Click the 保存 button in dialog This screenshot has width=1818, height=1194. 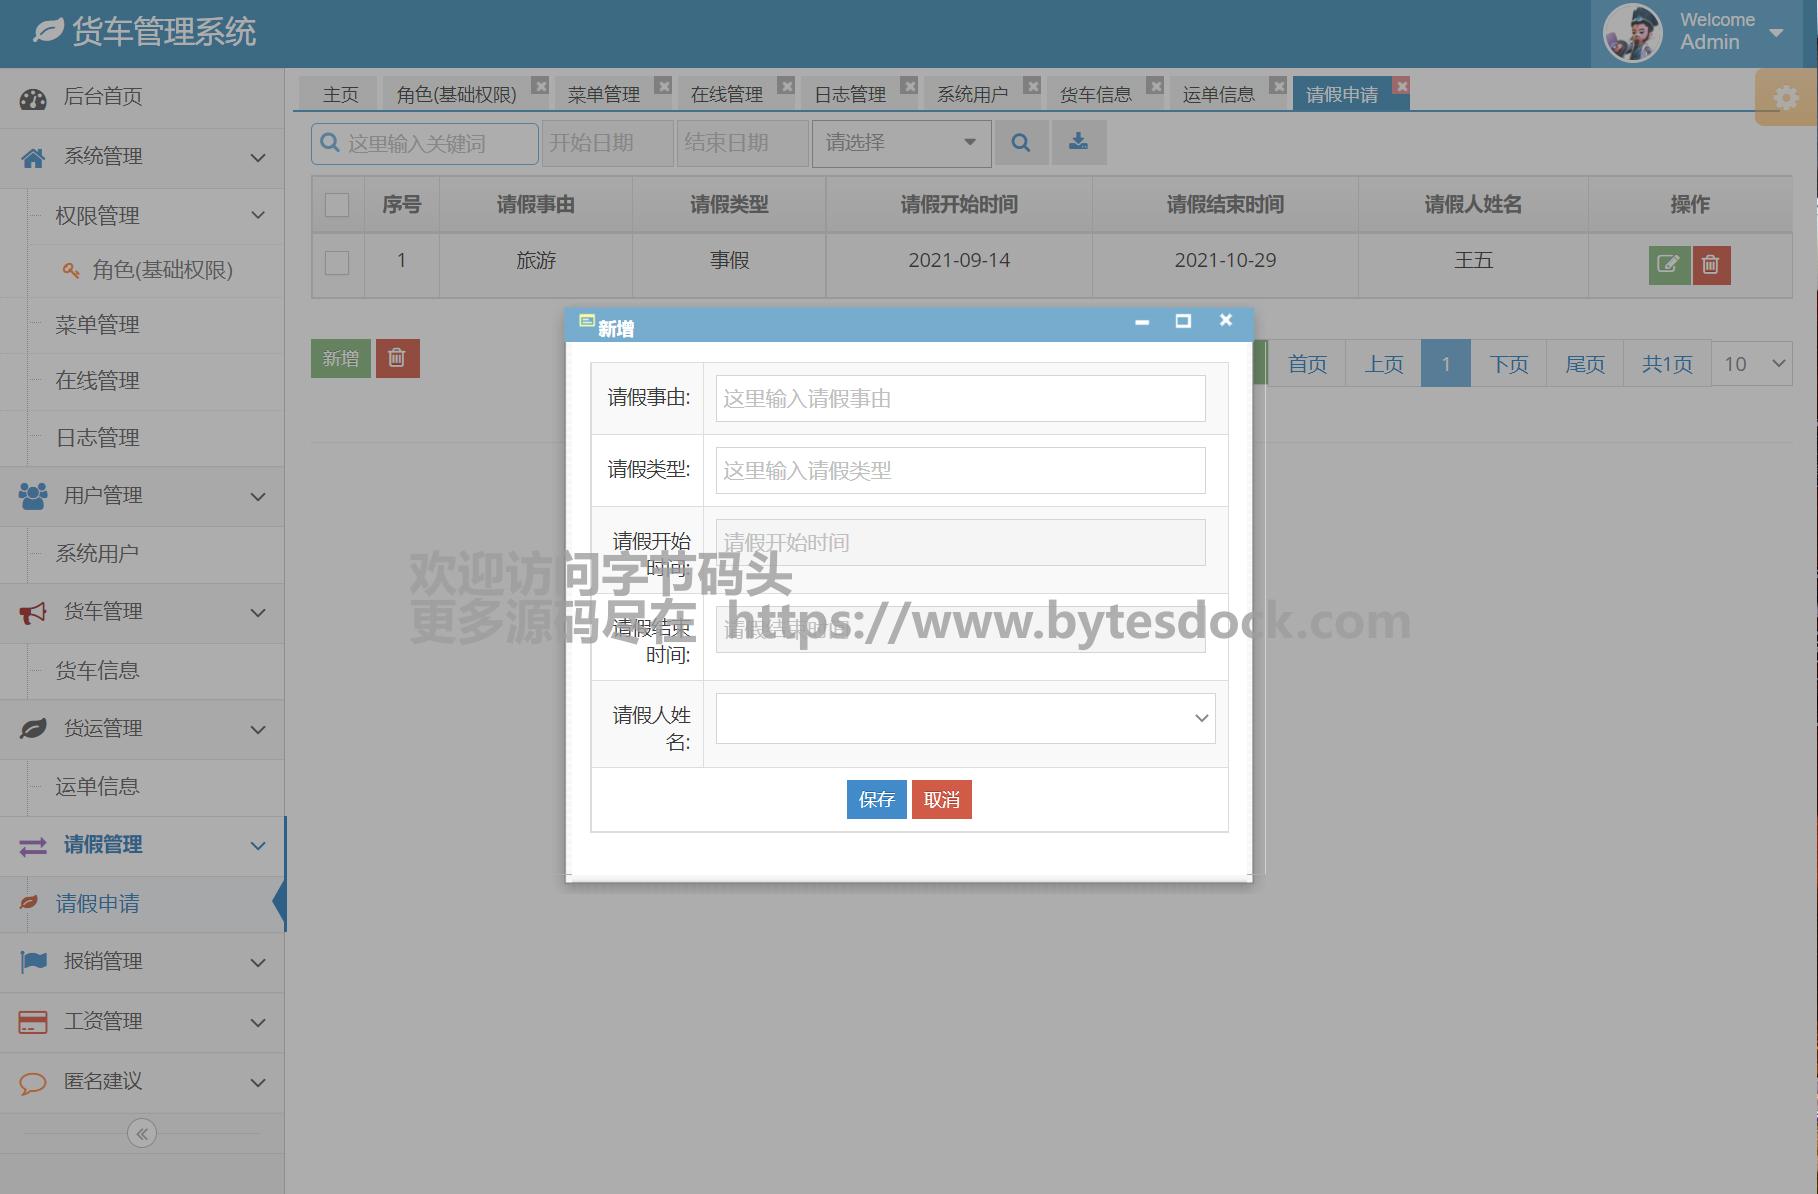876,799
